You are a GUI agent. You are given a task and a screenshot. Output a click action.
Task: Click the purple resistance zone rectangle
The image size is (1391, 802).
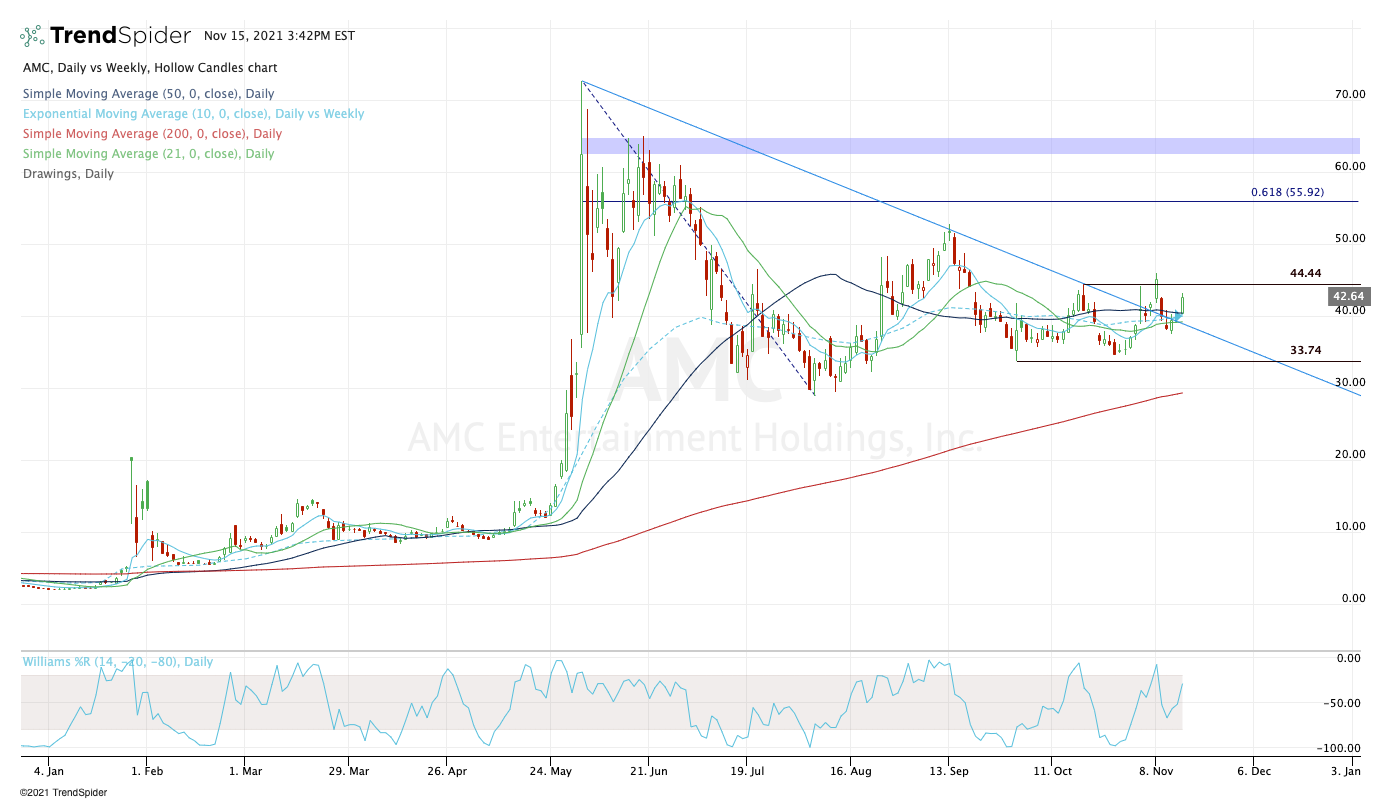tap(970, 146)
